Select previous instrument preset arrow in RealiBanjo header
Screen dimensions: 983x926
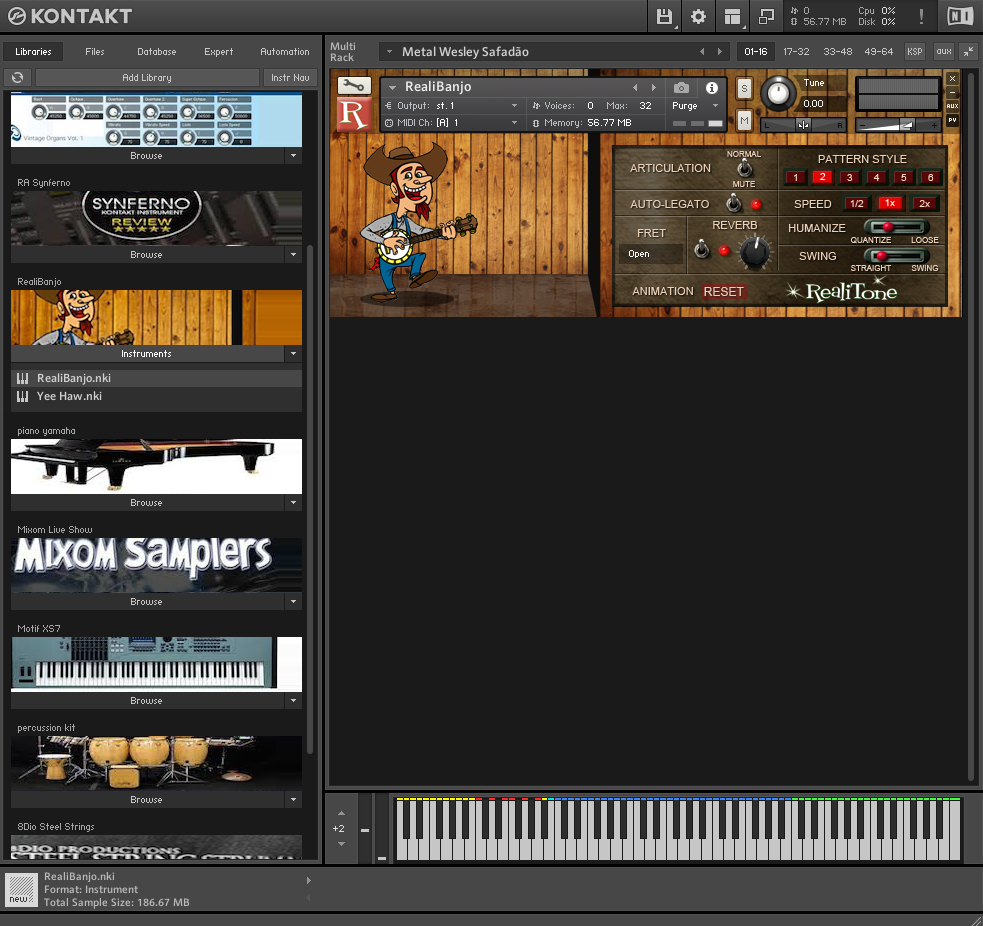tap(635, 87)
